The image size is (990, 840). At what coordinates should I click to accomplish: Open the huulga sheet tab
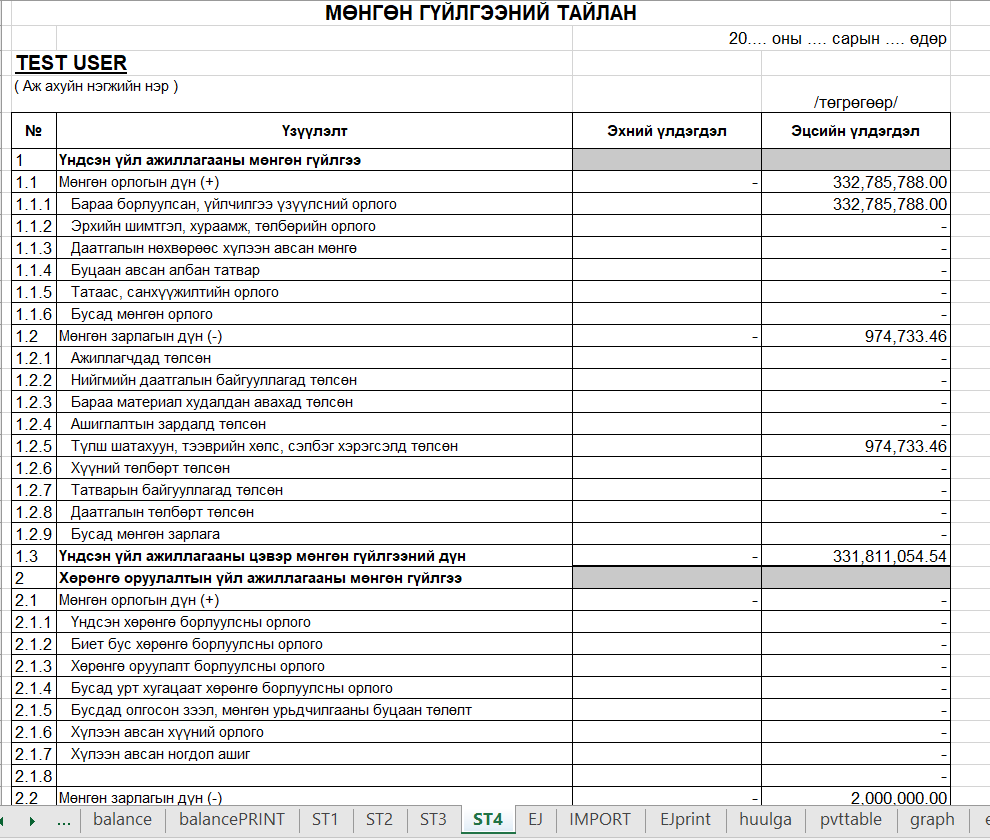click(765, 819)
